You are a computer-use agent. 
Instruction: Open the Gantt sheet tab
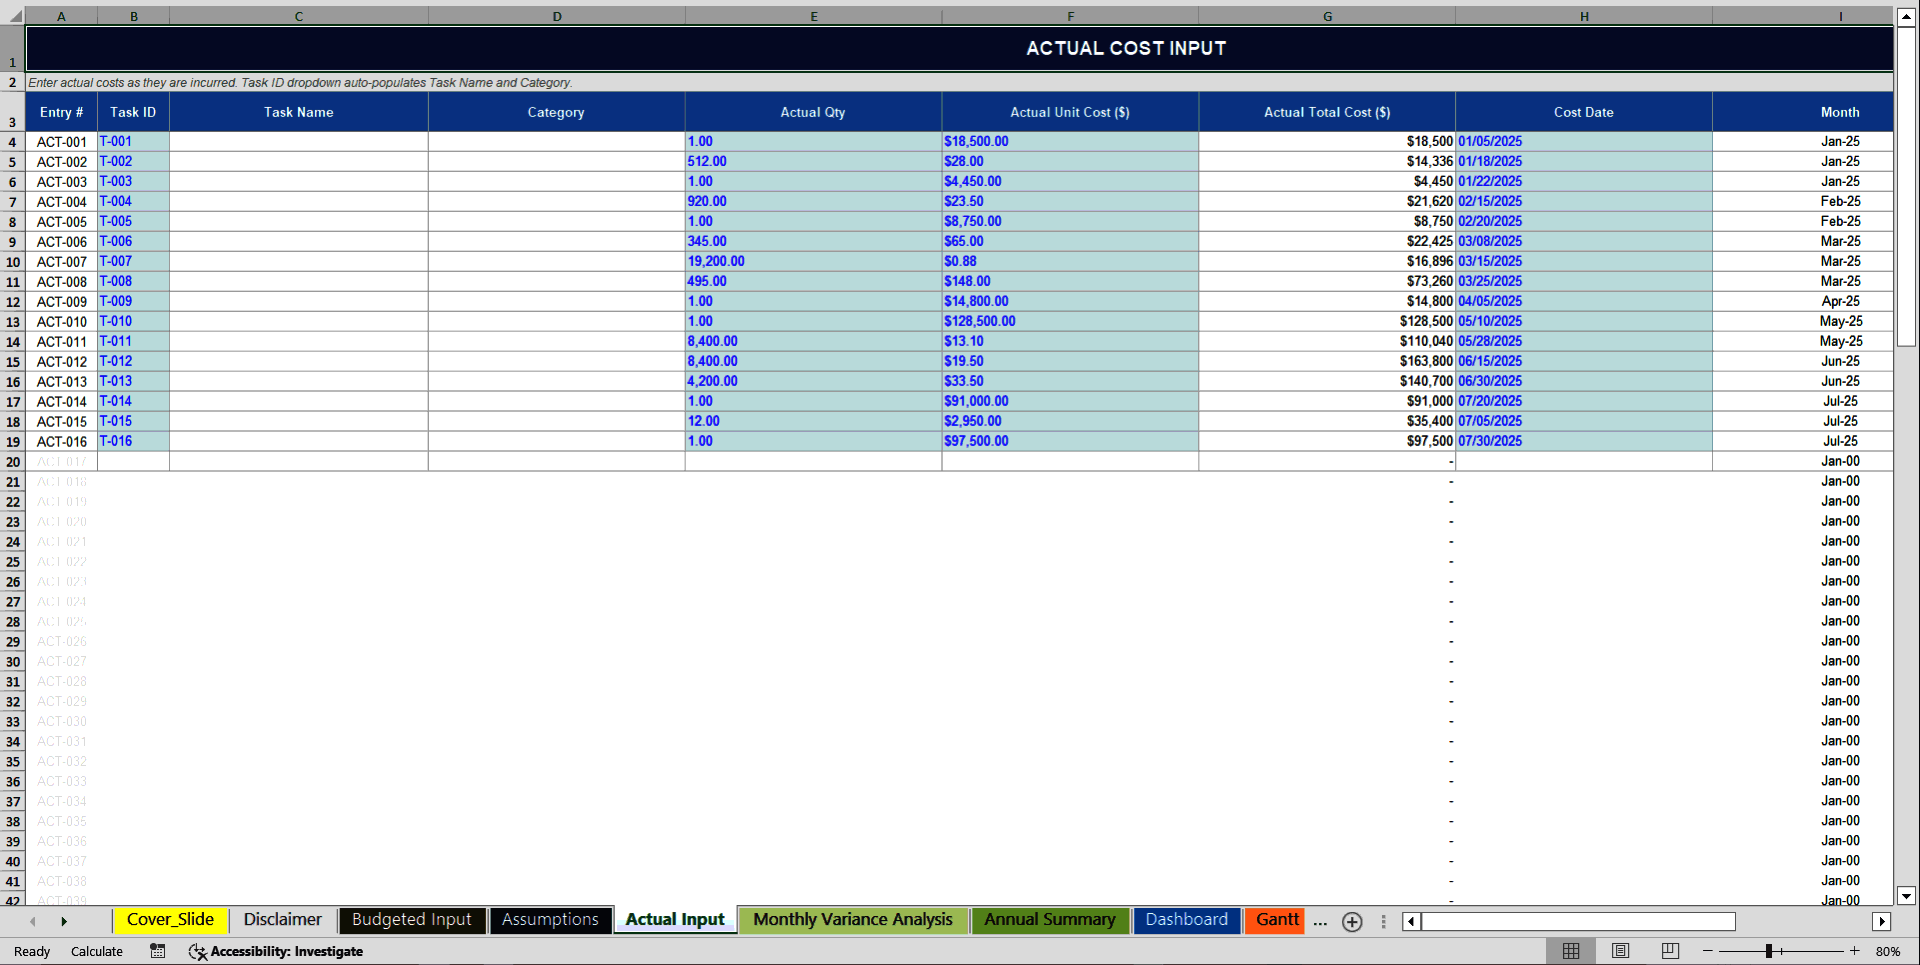(1275, 920)
